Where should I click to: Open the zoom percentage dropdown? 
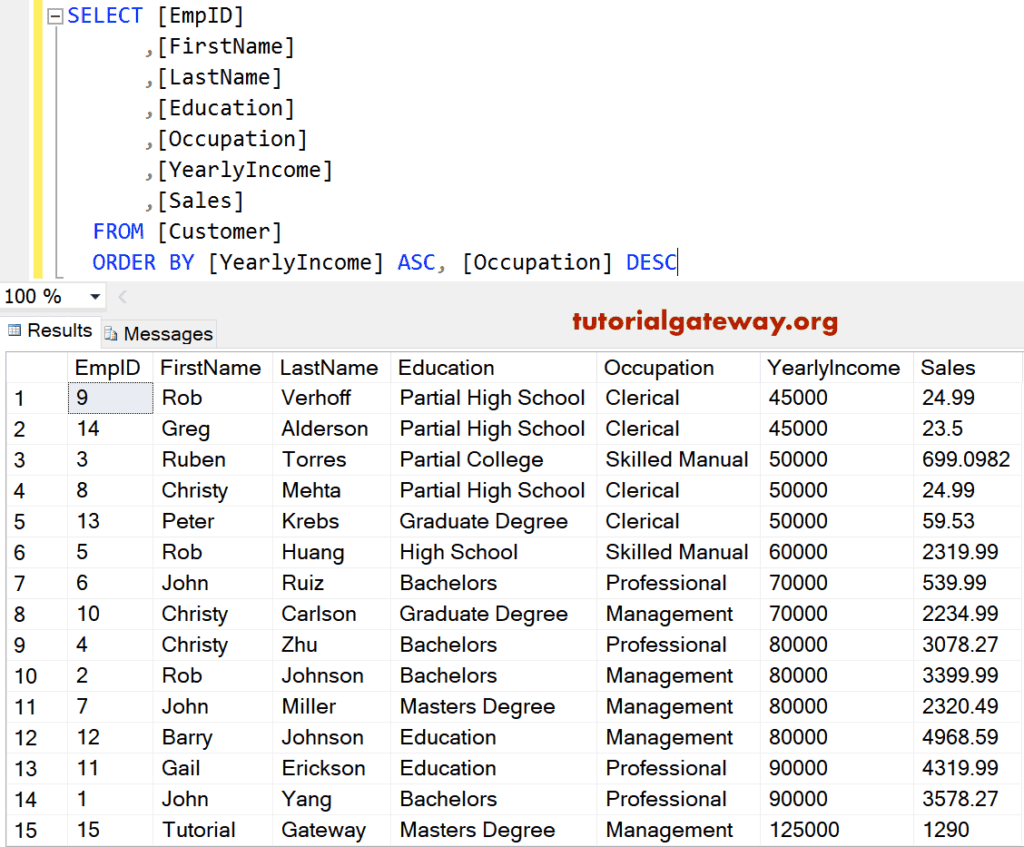click(x=96, y=296)
